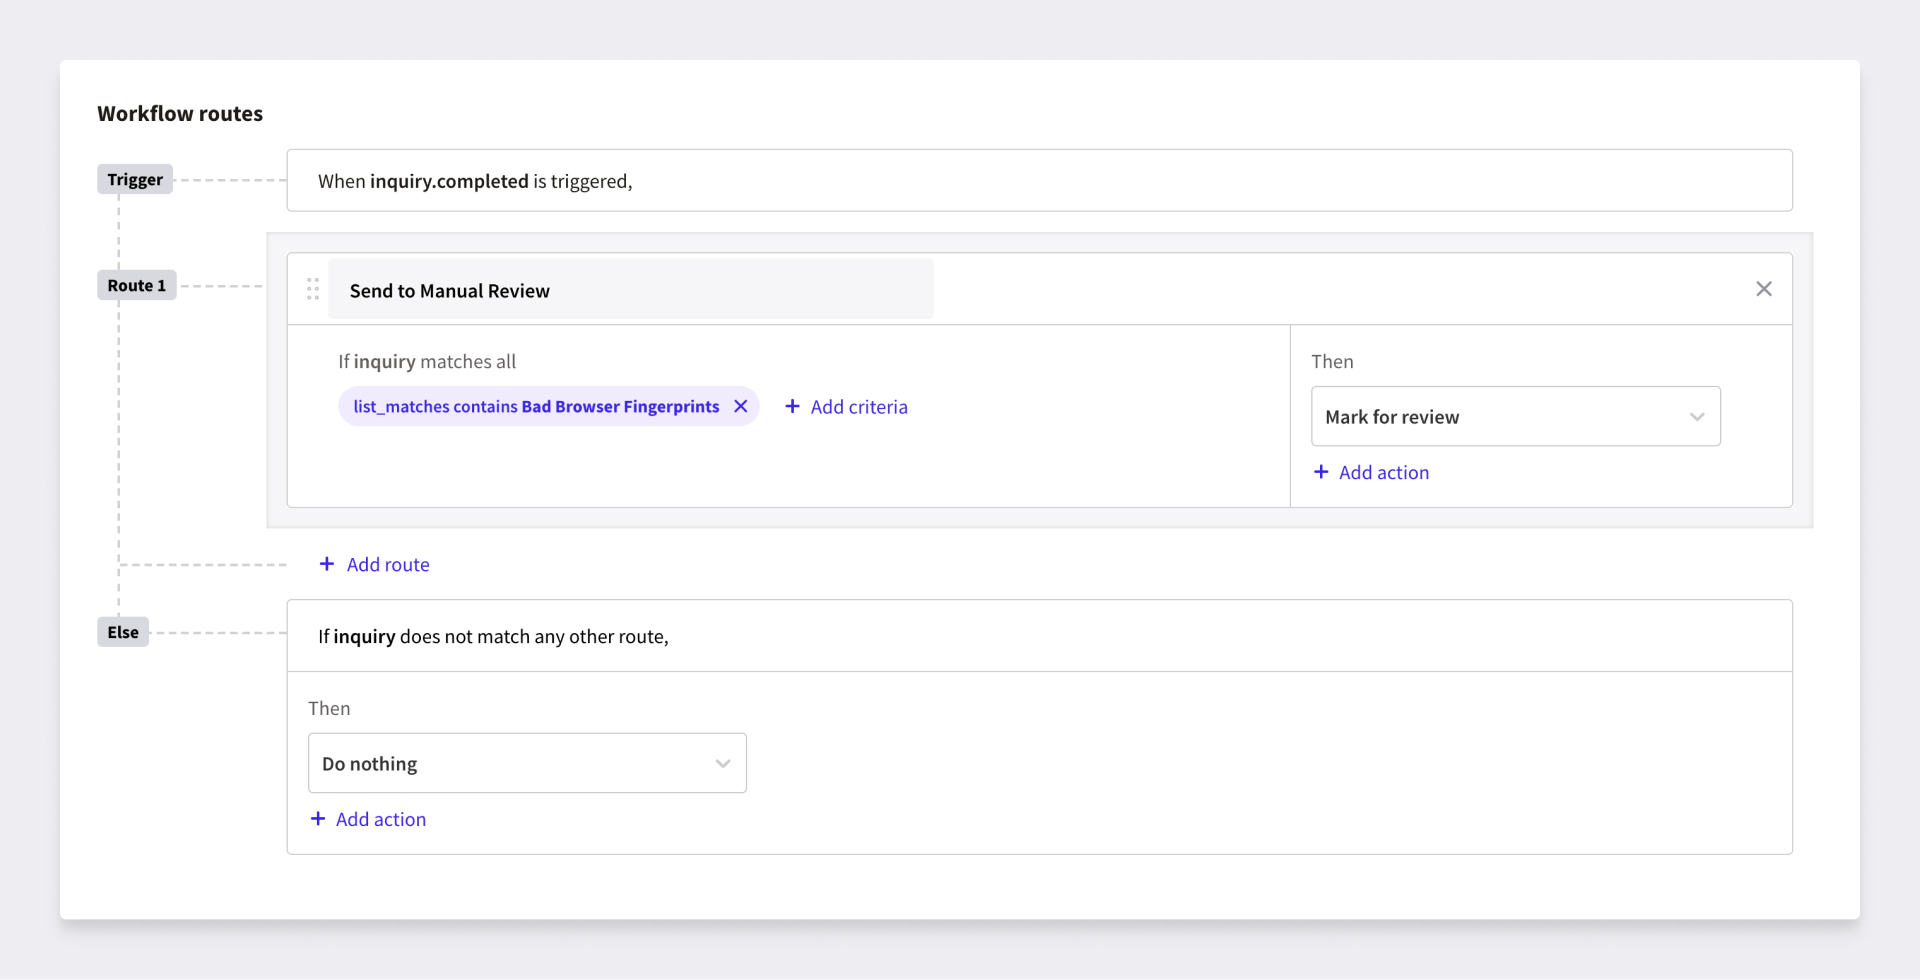Open the Mark for review chevron
This screenshot has height=980, width=1920.
(x=1696, y=416)
